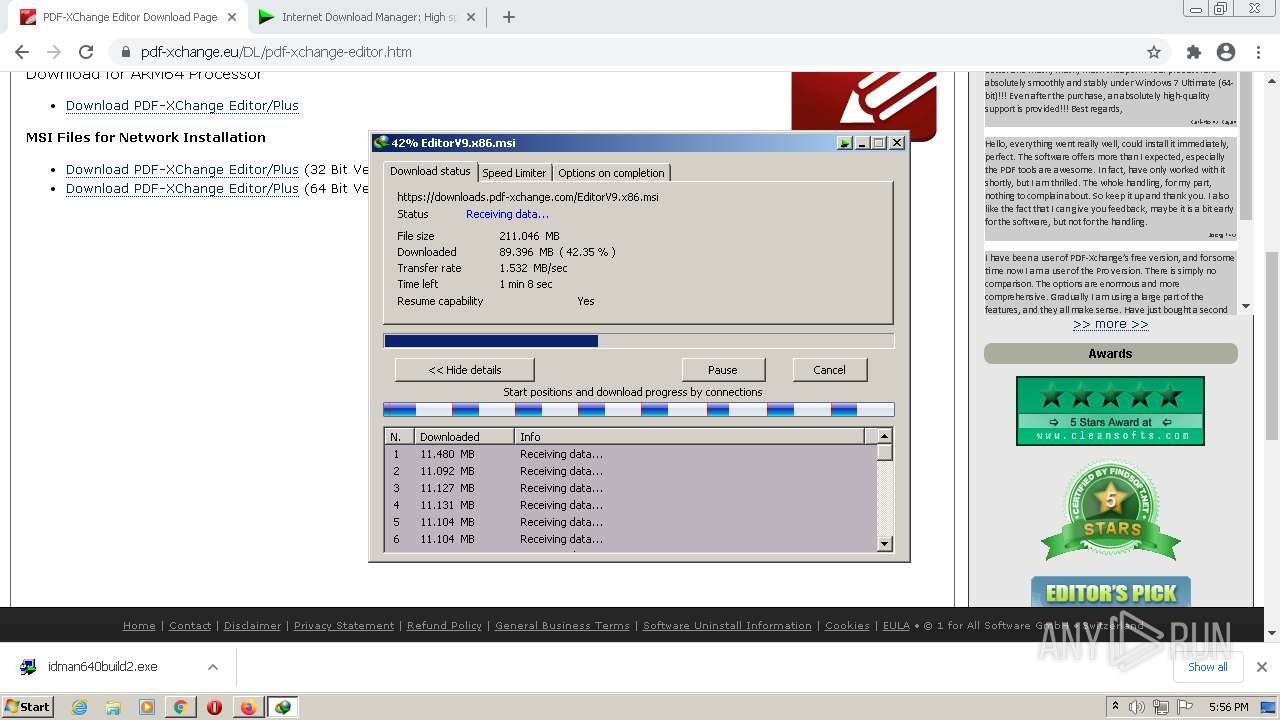The image size is (1280, 720).
Task: Click the idman640build2.exe file icon
Action: 28,667
